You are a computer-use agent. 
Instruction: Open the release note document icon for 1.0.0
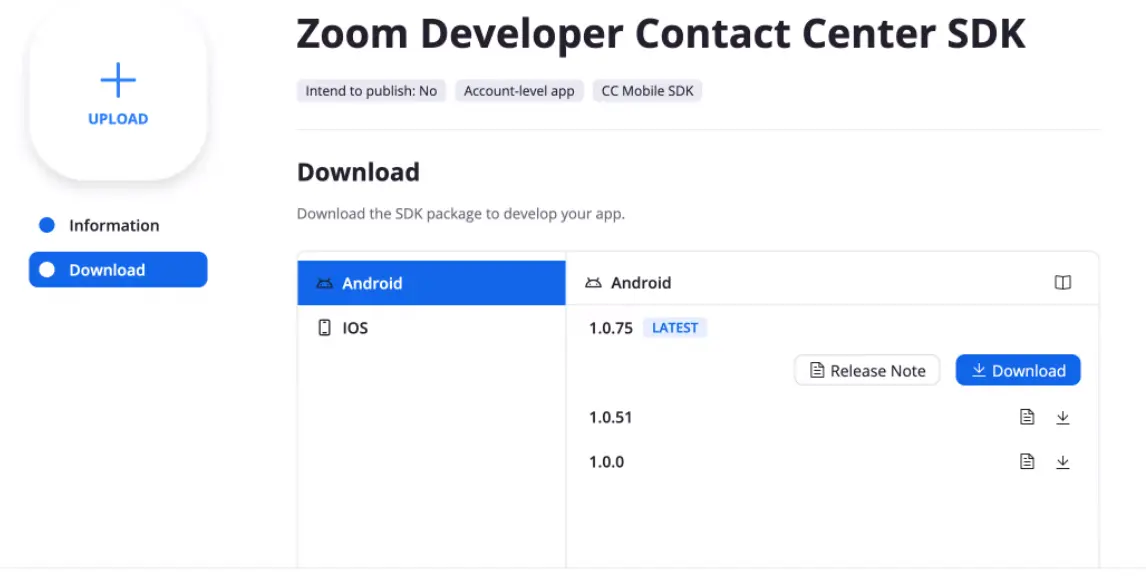point(1027,461)
